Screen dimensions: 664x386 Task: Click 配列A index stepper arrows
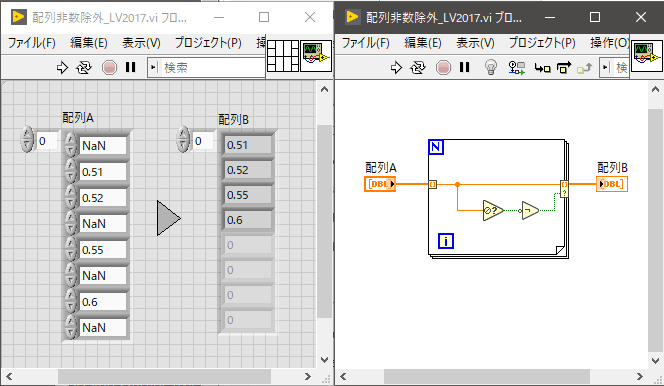27,139
